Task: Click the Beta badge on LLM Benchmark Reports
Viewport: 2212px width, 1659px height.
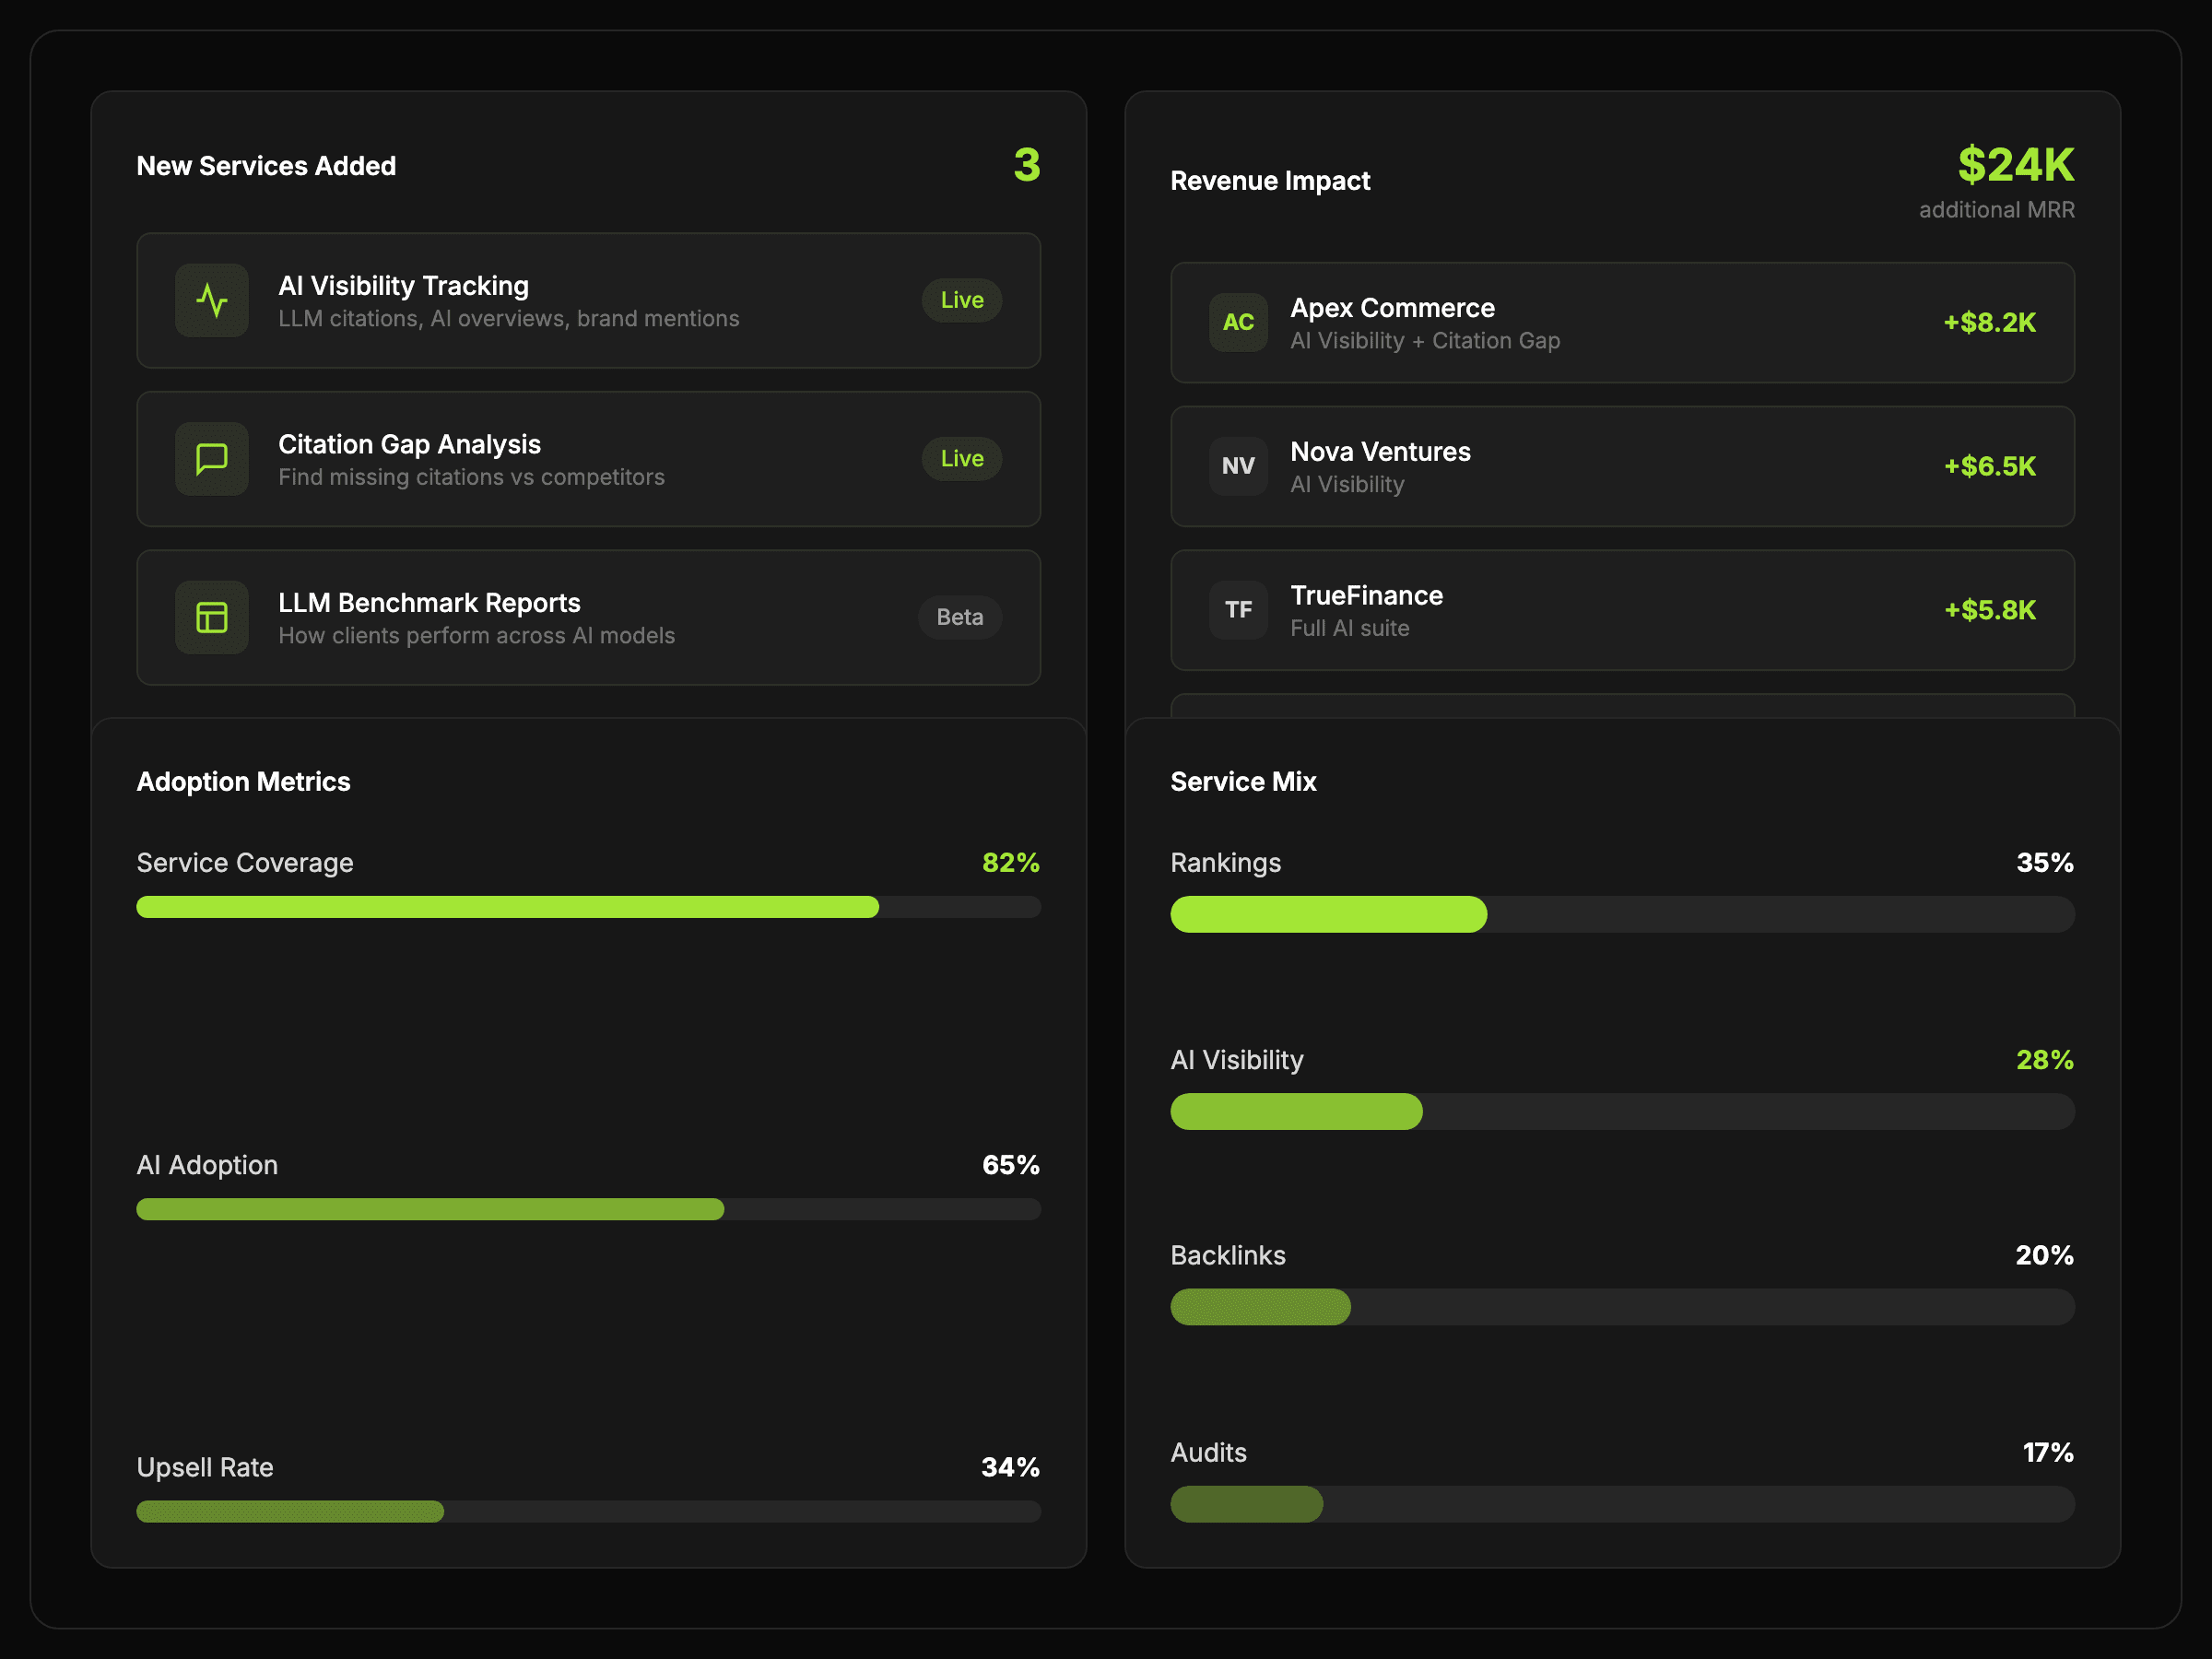Action: click(x=959, y=617)
